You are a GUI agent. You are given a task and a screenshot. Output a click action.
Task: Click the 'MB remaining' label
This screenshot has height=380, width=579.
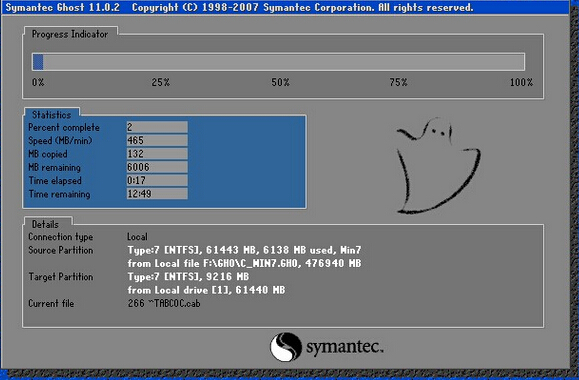coord(54,167)
